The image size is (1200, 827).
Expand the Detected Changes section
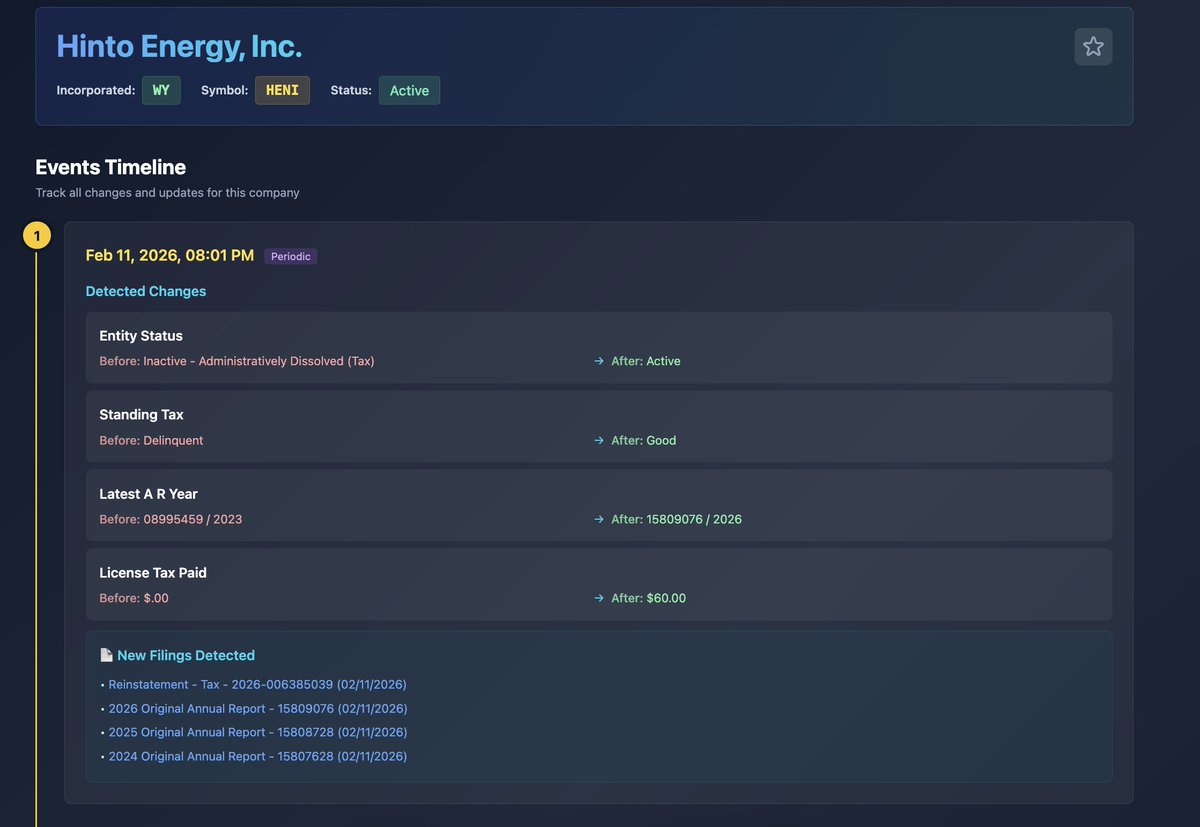tap(145, 291)
